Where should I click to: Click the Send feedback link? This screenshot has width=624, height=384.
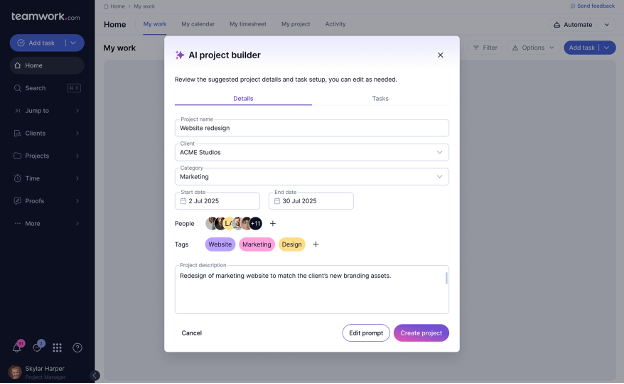coord(593,6)
